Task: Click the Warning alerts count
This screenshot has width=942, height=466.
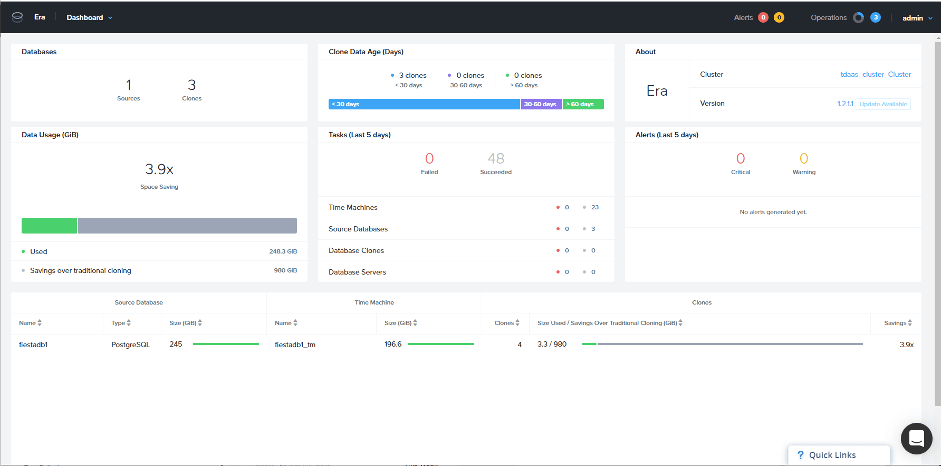Action: (x=804, y=159)
